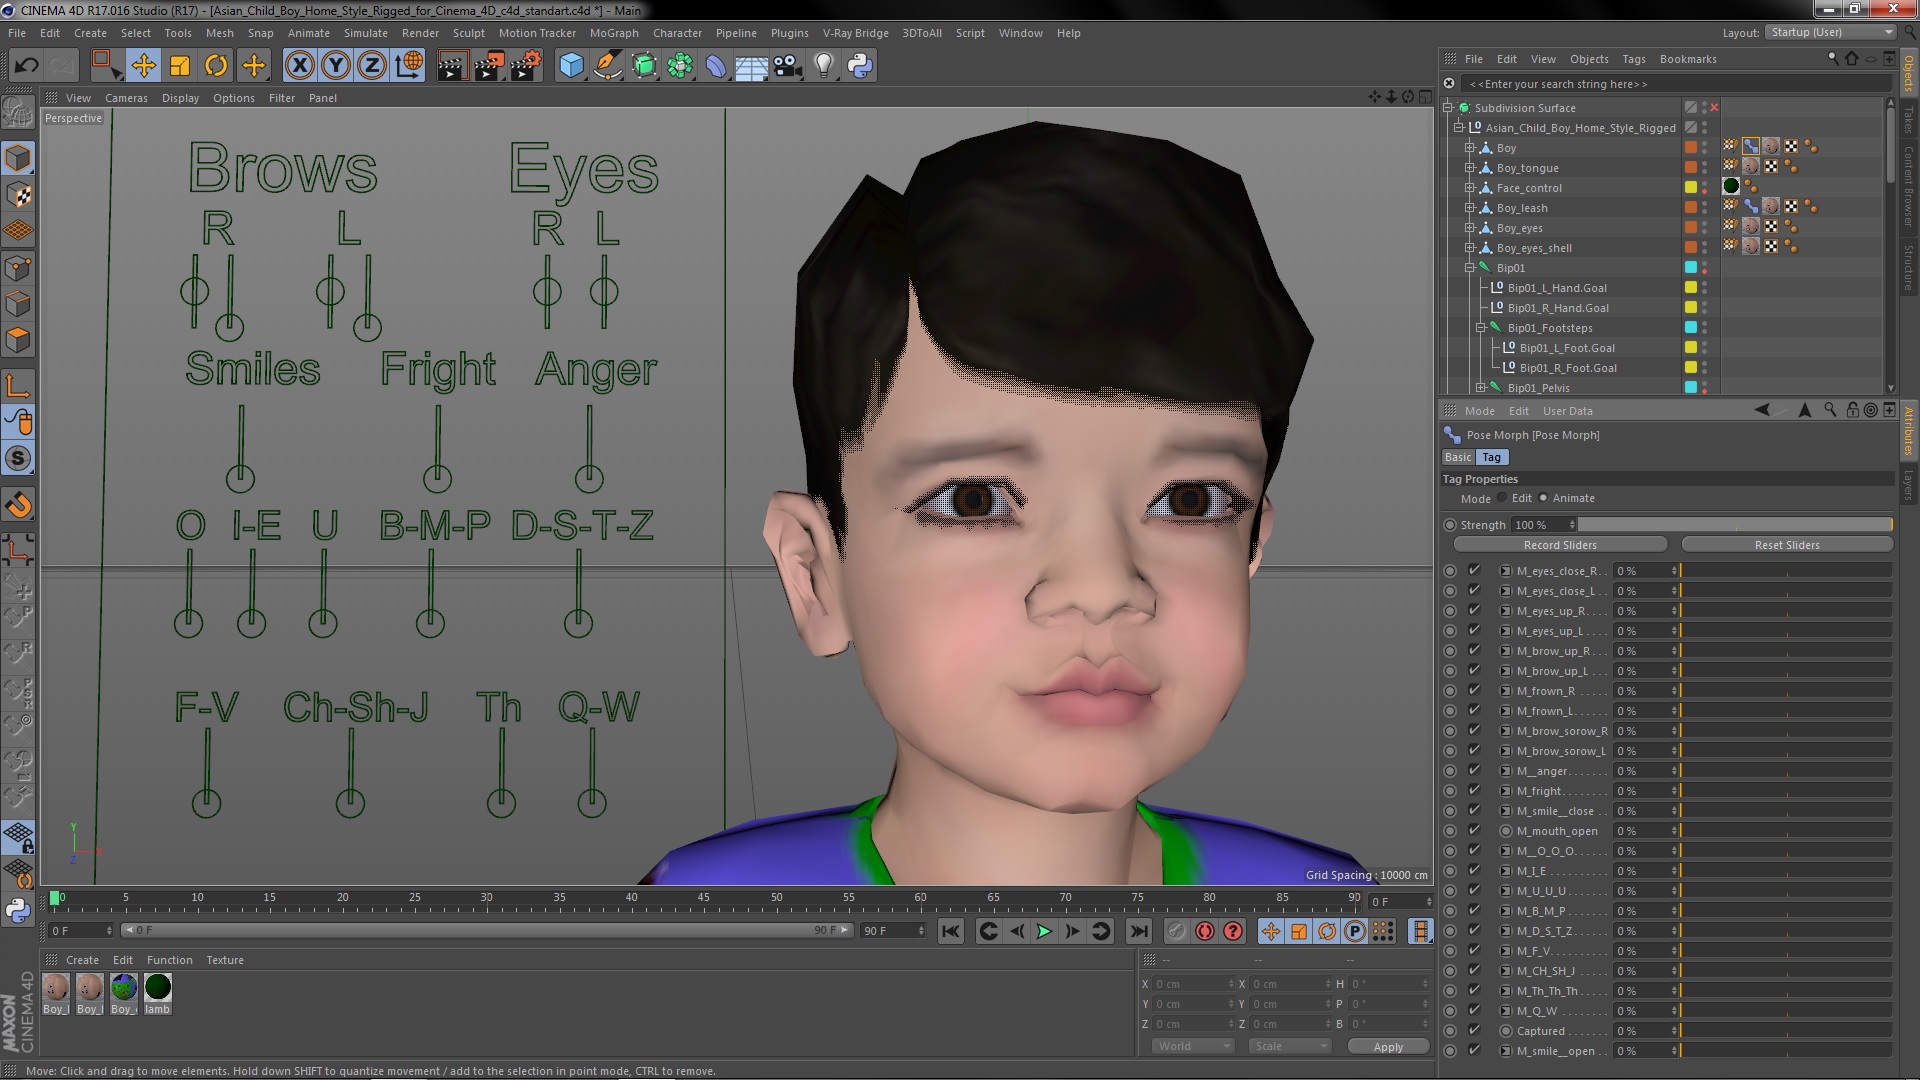The width and height of the screenshot is (1920, 1080).
Task: Toggle visibility for M_anger morph
Action: pos(1474,770)
